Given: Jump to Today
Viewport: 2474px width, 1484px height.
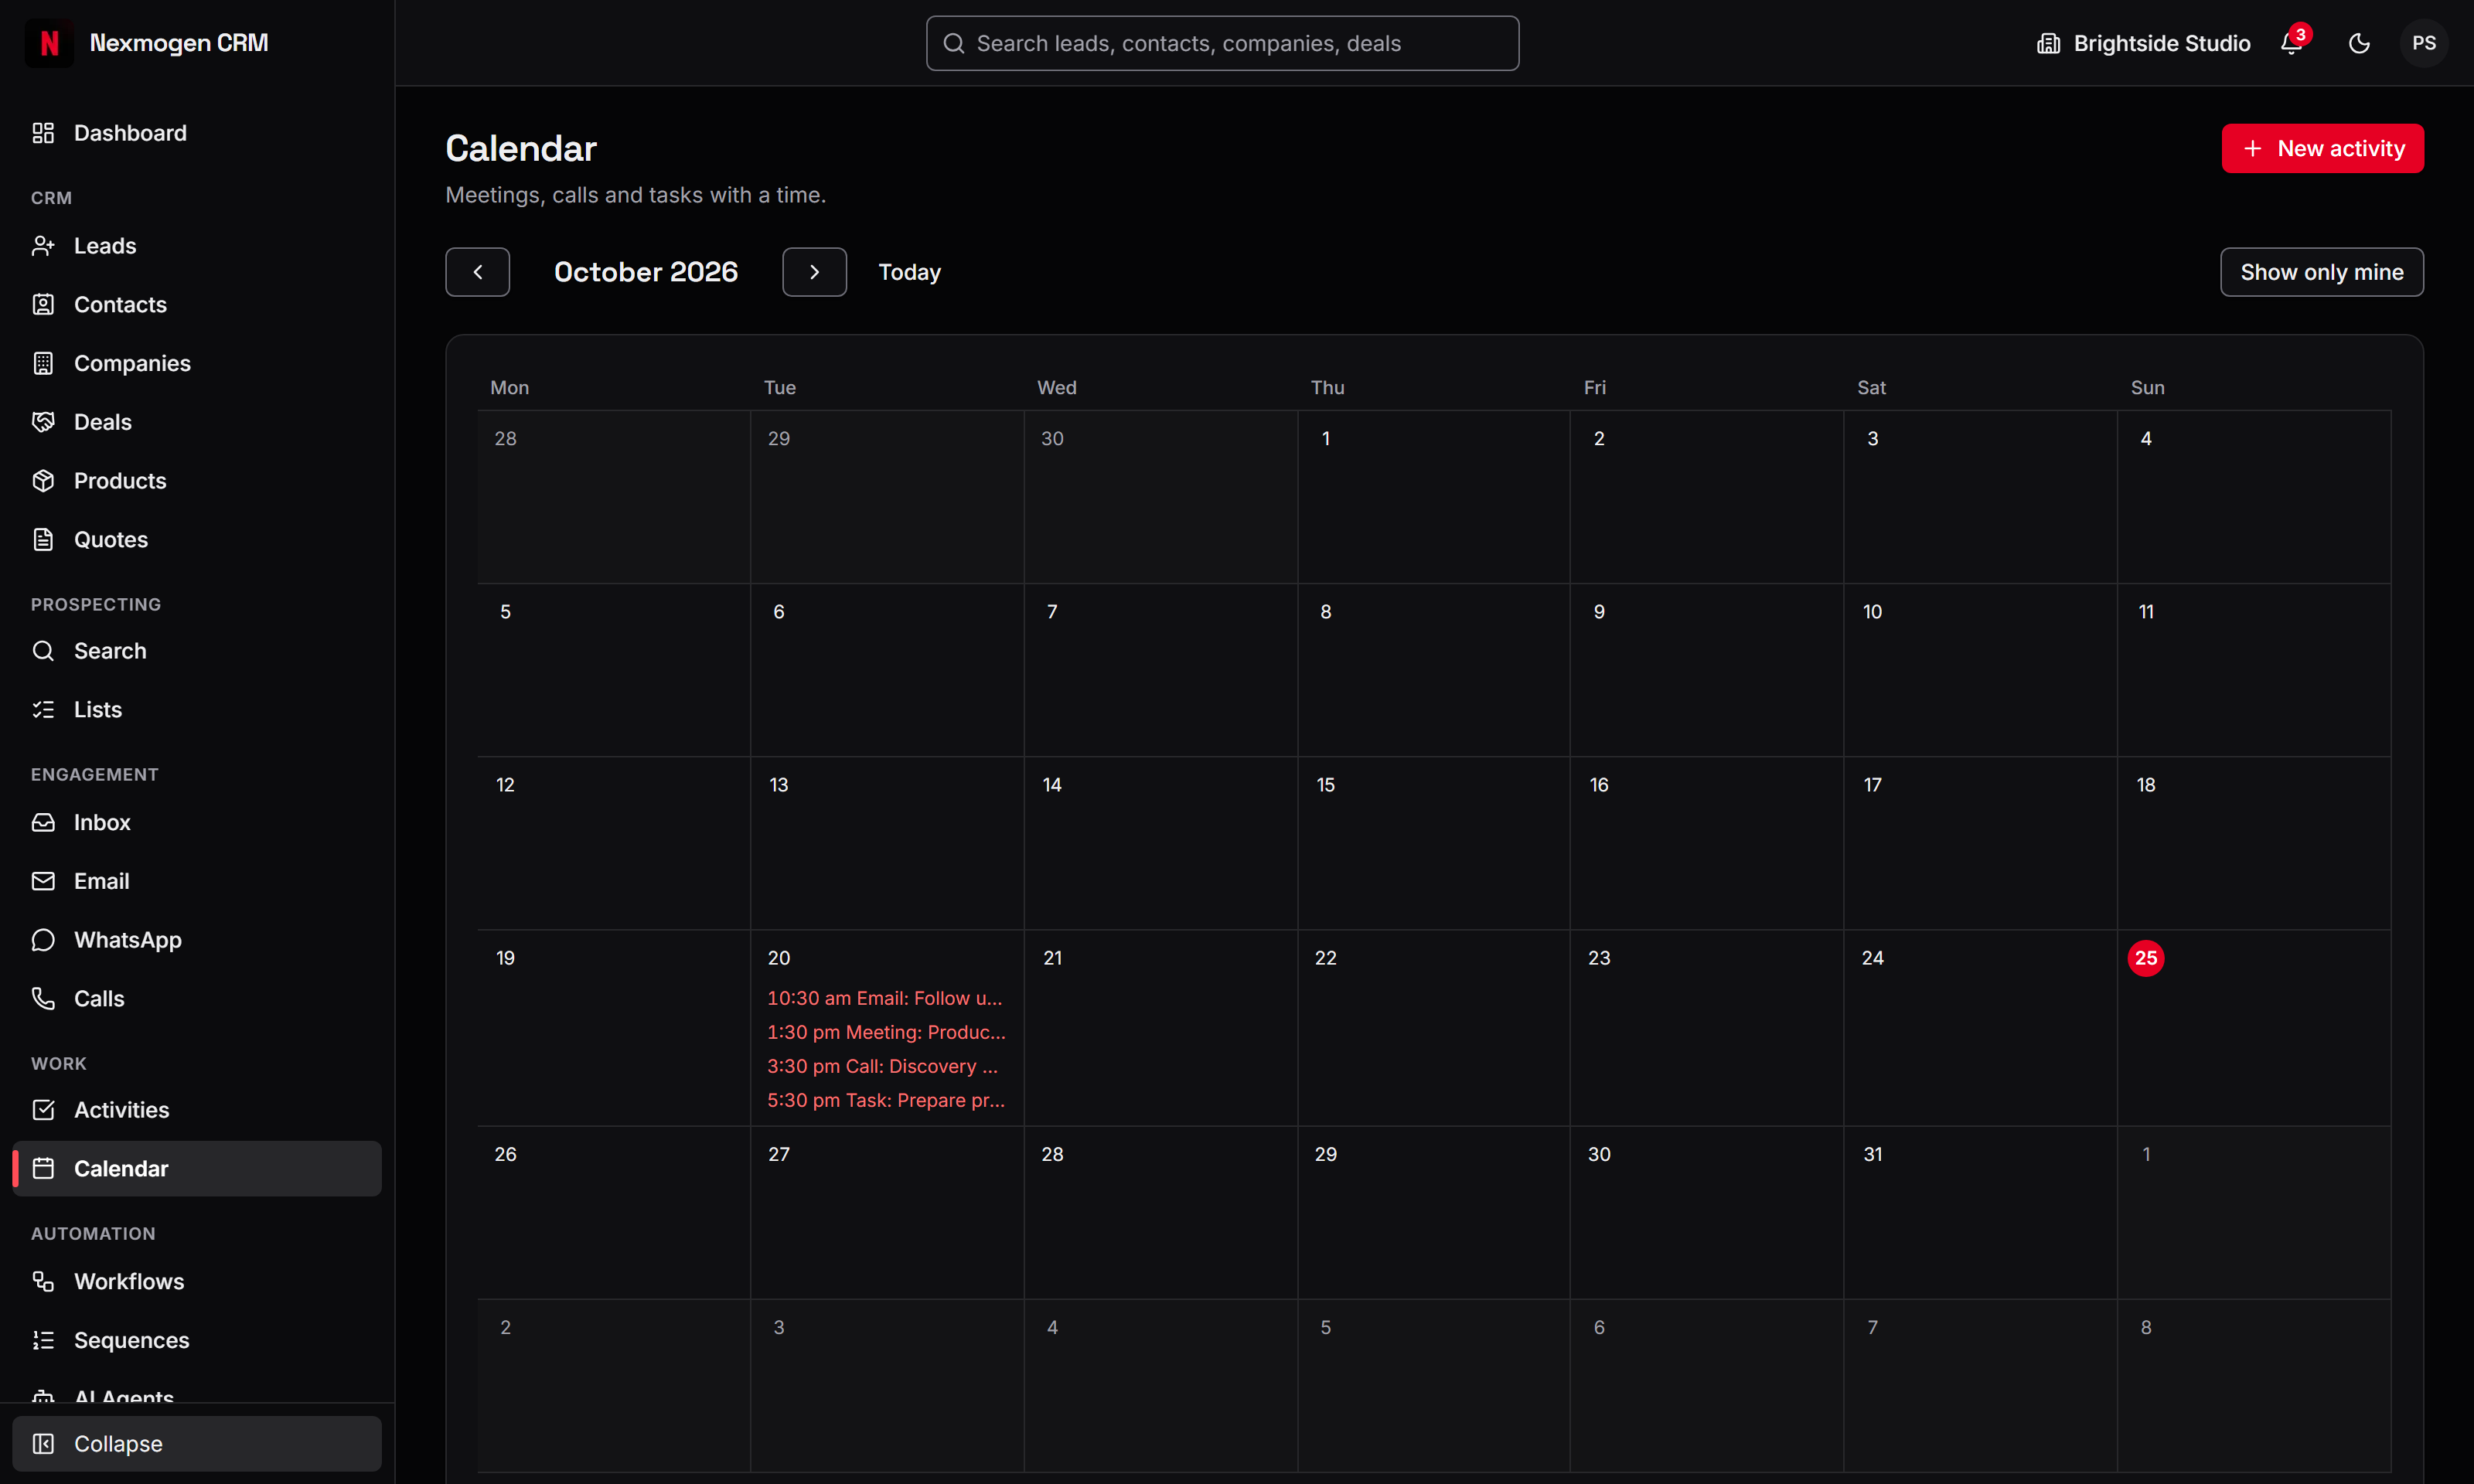Looking at the screenshot, I should pyautogui.click(x=909, y=272).
